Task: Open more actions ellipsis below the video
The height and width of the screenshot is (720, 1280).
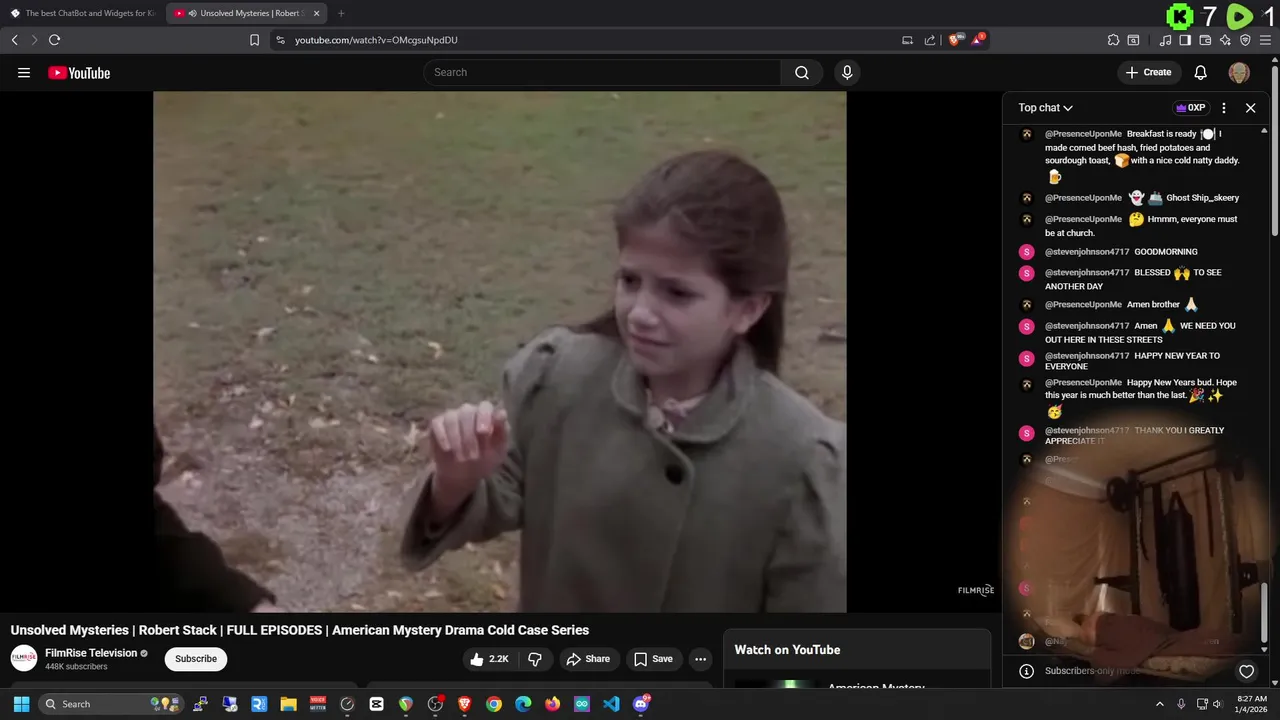Action: click(700, 659)
